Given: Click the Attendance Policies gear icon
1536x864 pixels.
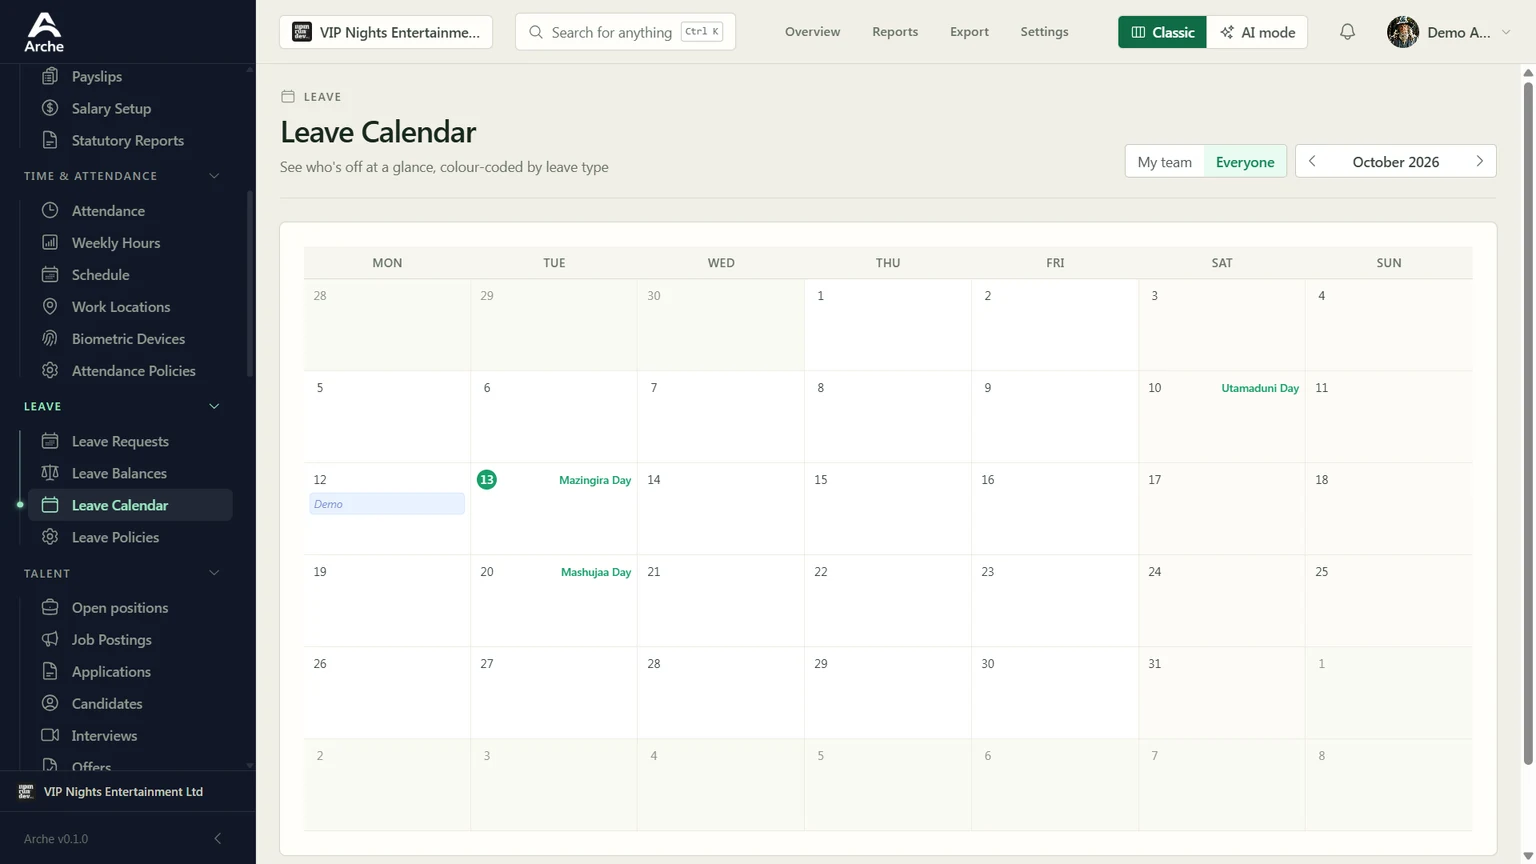Looking at the screenshot, I should pyautogui.click(x=50, y=370).
